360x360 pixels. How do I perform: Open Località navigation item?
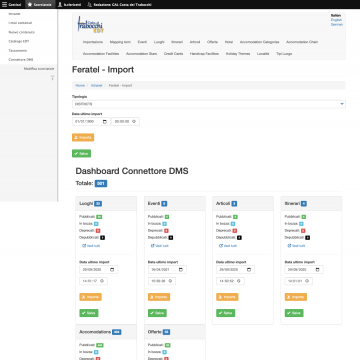tap(263, 54)
